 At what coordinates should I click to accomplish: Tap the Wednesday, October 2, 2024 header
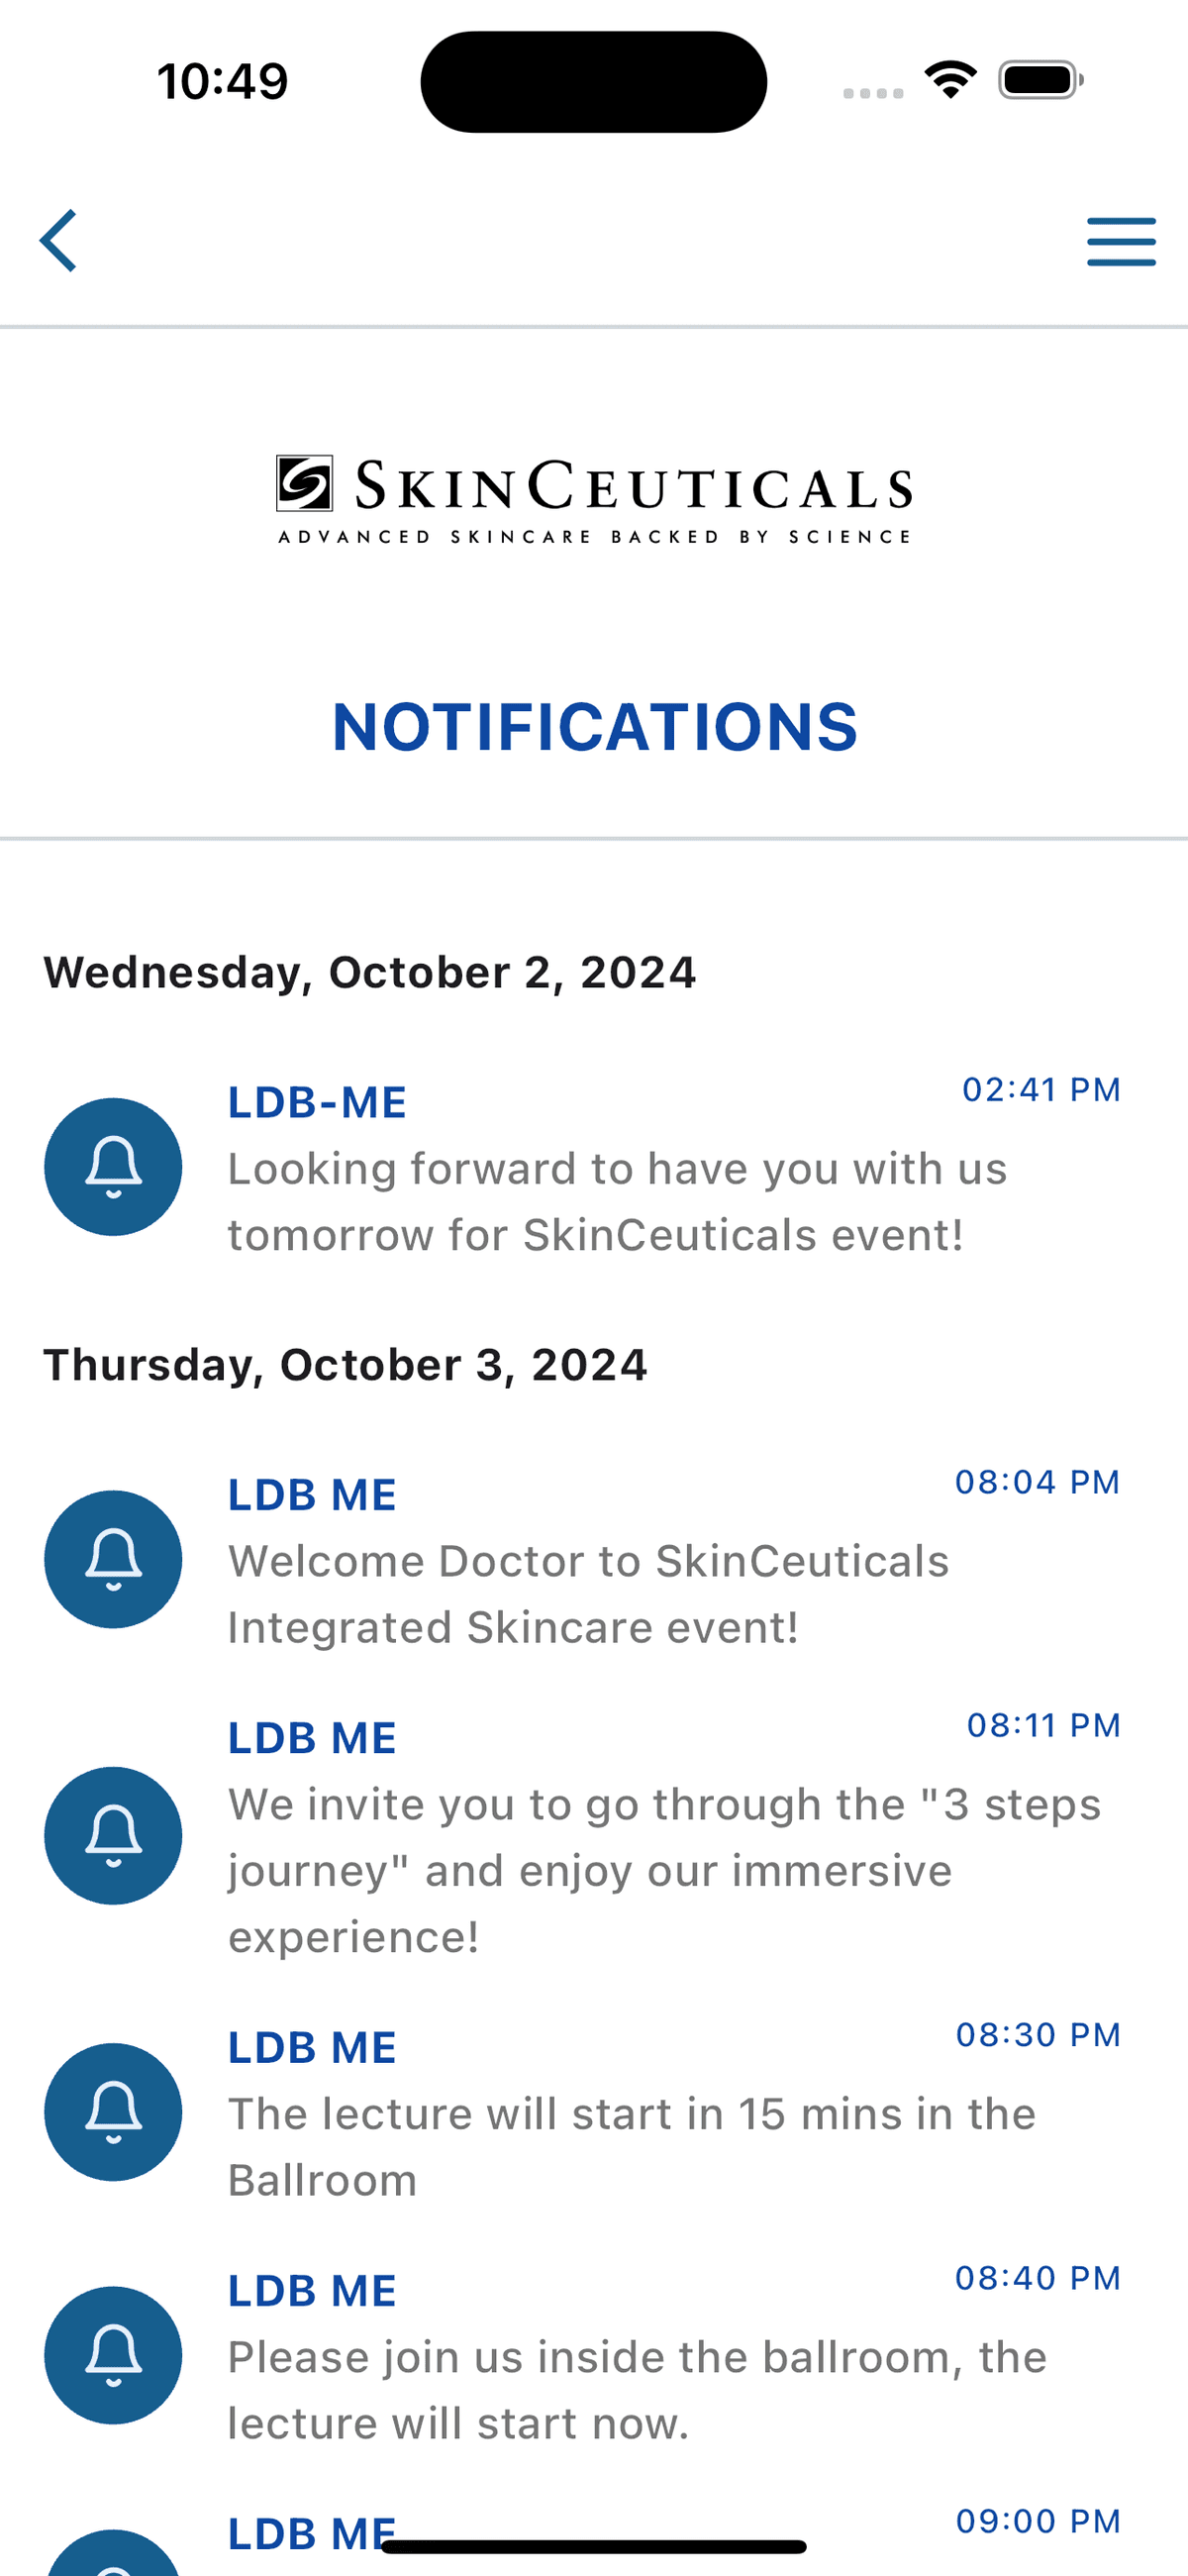[369, 973]
